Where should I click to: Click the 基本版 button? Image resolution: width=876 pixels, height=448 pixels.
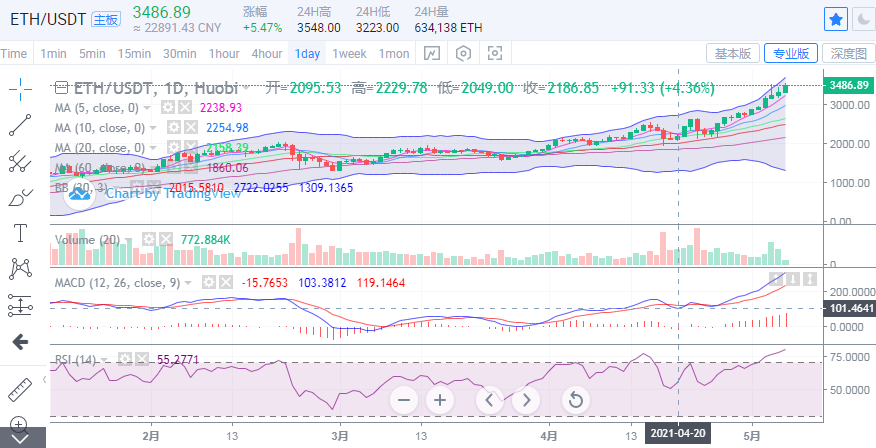[x=733, y=53]
